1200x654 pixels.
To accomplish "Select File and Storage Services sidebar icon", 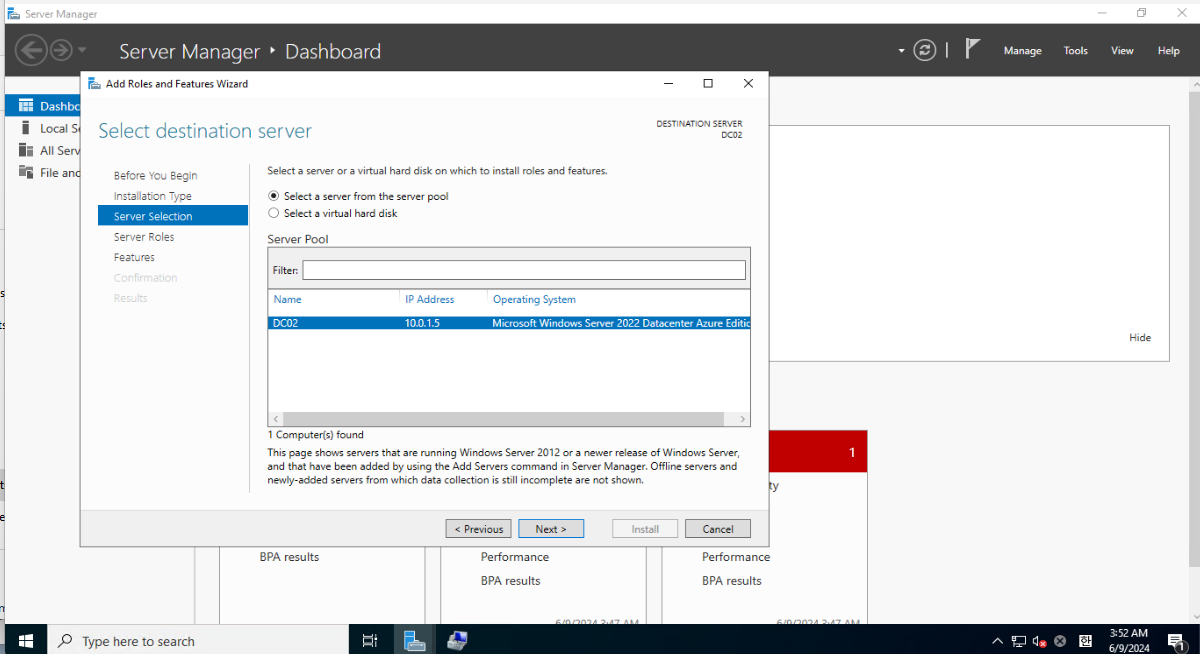I will (x=25, y=172).
